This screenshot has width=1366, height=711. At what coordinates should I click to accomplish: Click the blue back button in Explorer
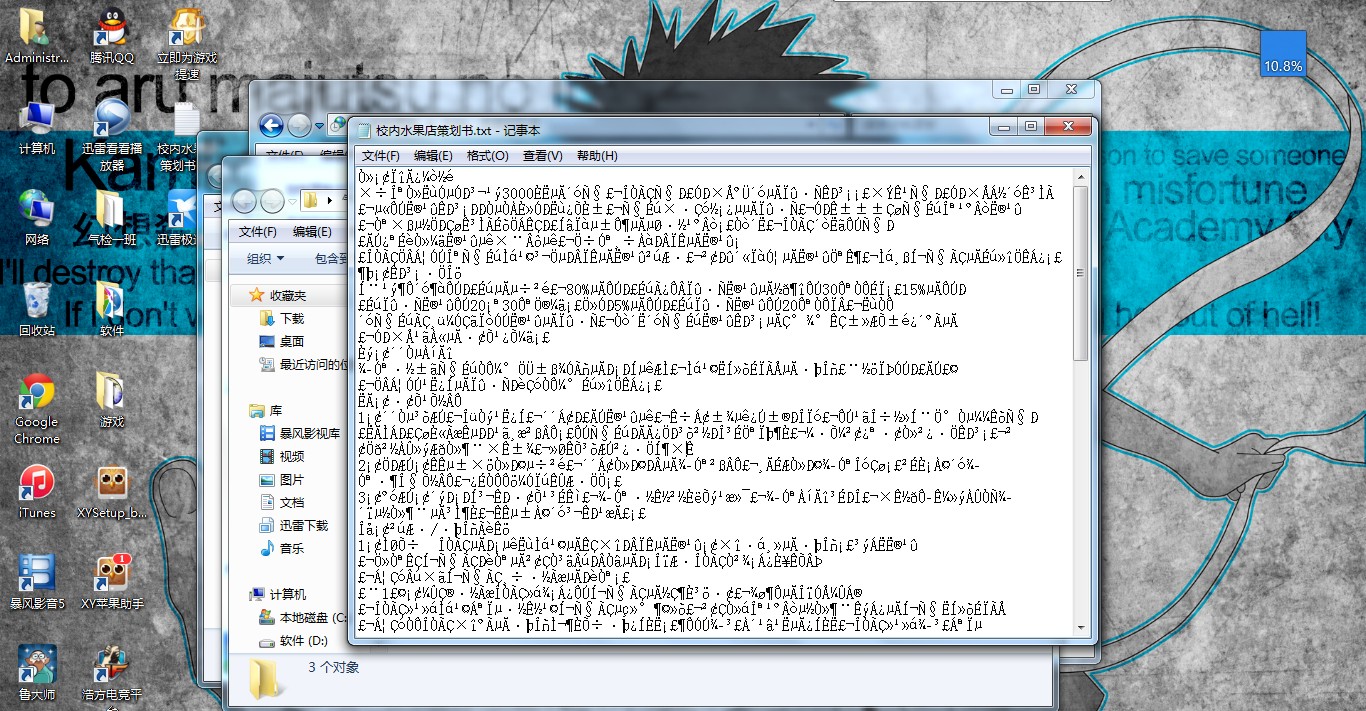[270, 126]
